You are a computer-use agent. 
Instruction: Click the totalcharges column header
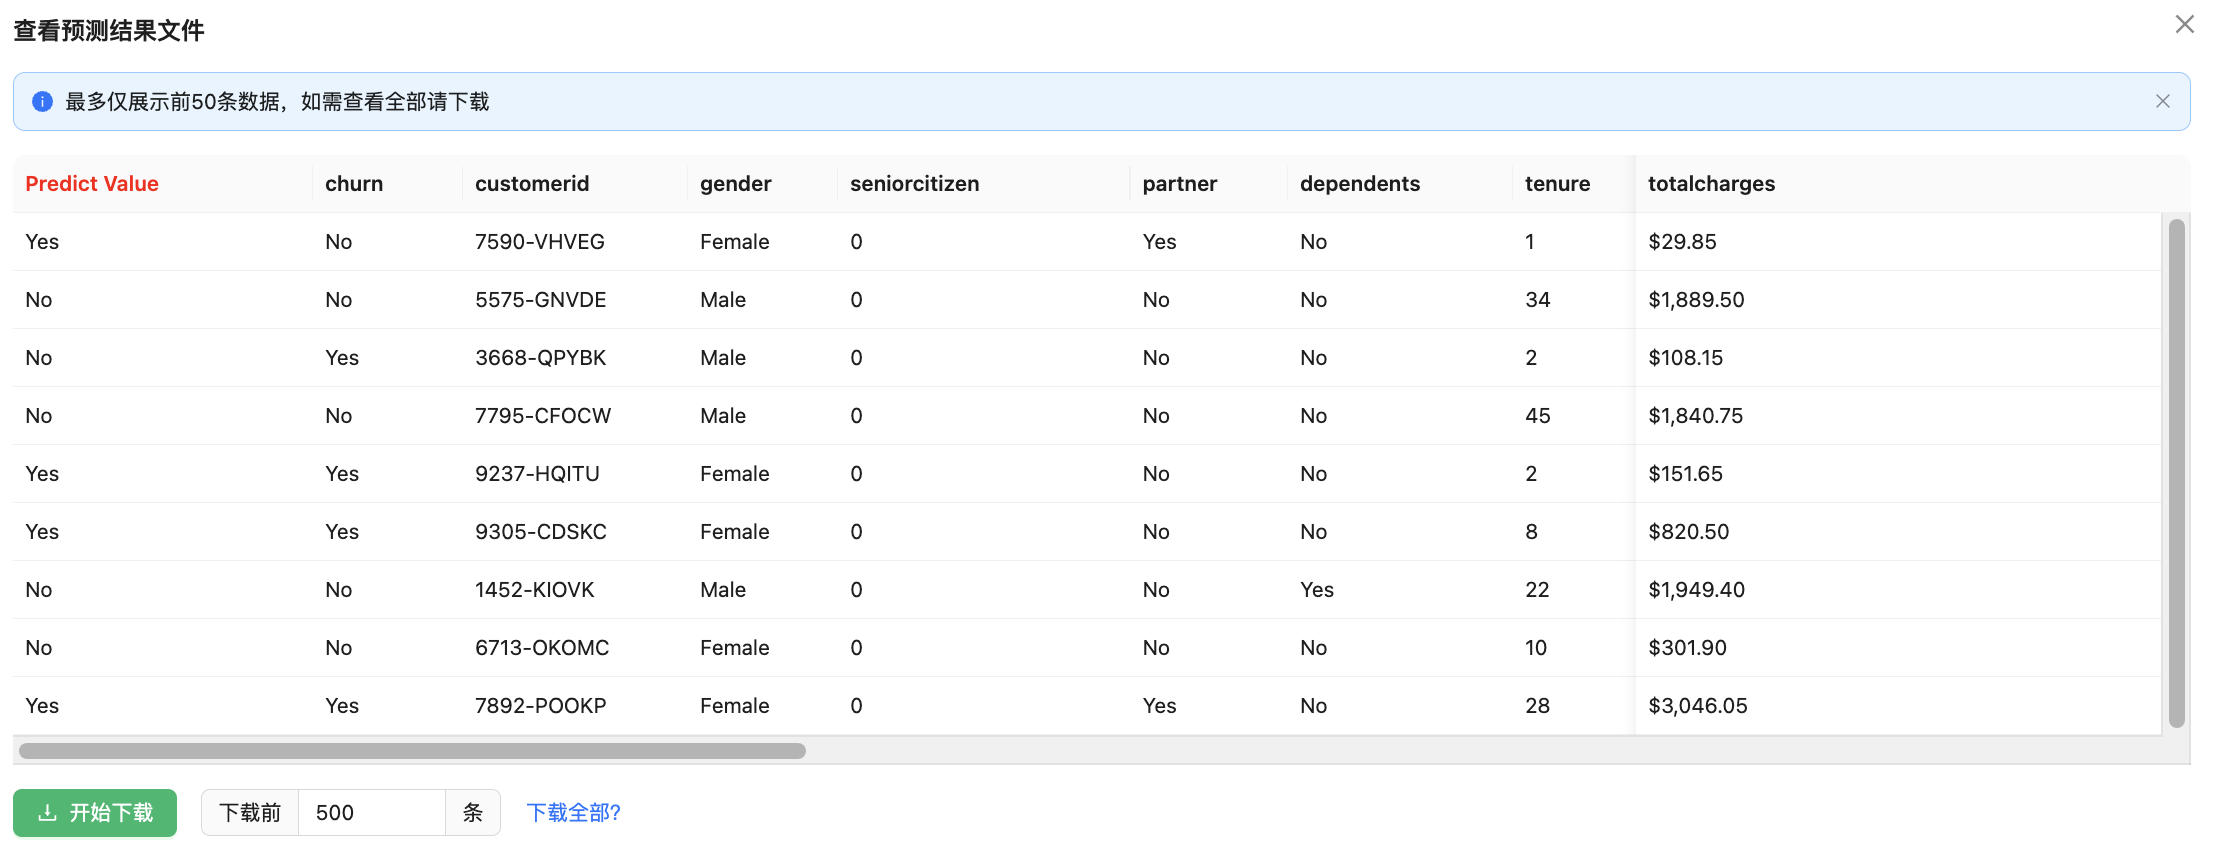[1711, 184]
